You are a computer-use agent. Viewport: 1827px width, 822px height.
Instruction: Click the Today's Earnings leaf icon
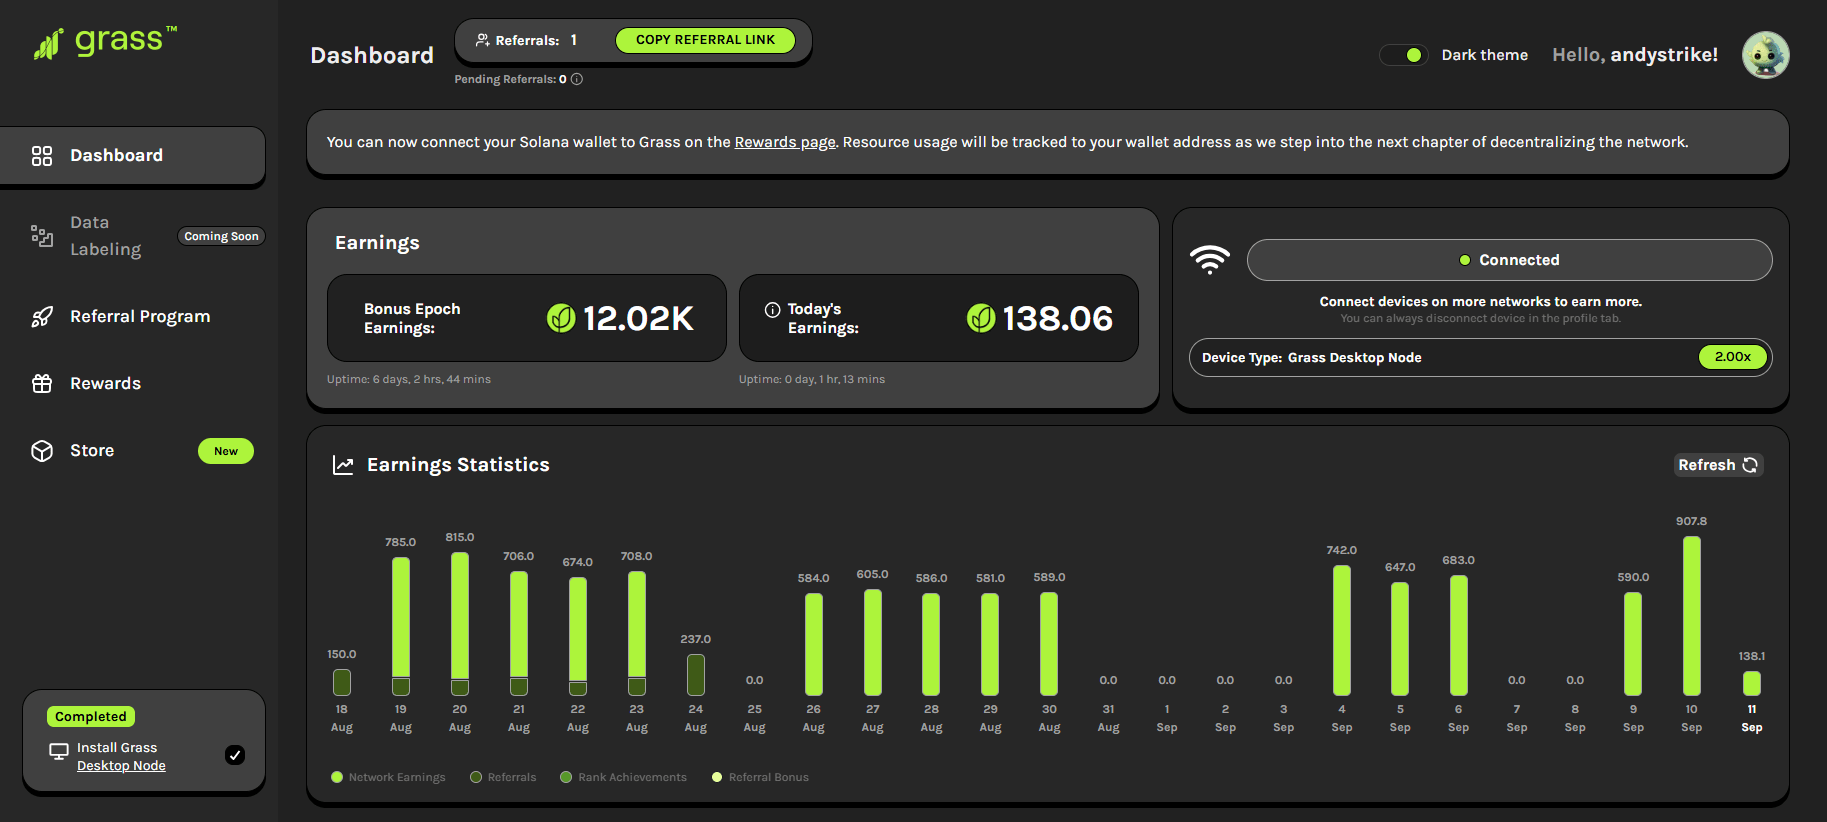point(981,318)
